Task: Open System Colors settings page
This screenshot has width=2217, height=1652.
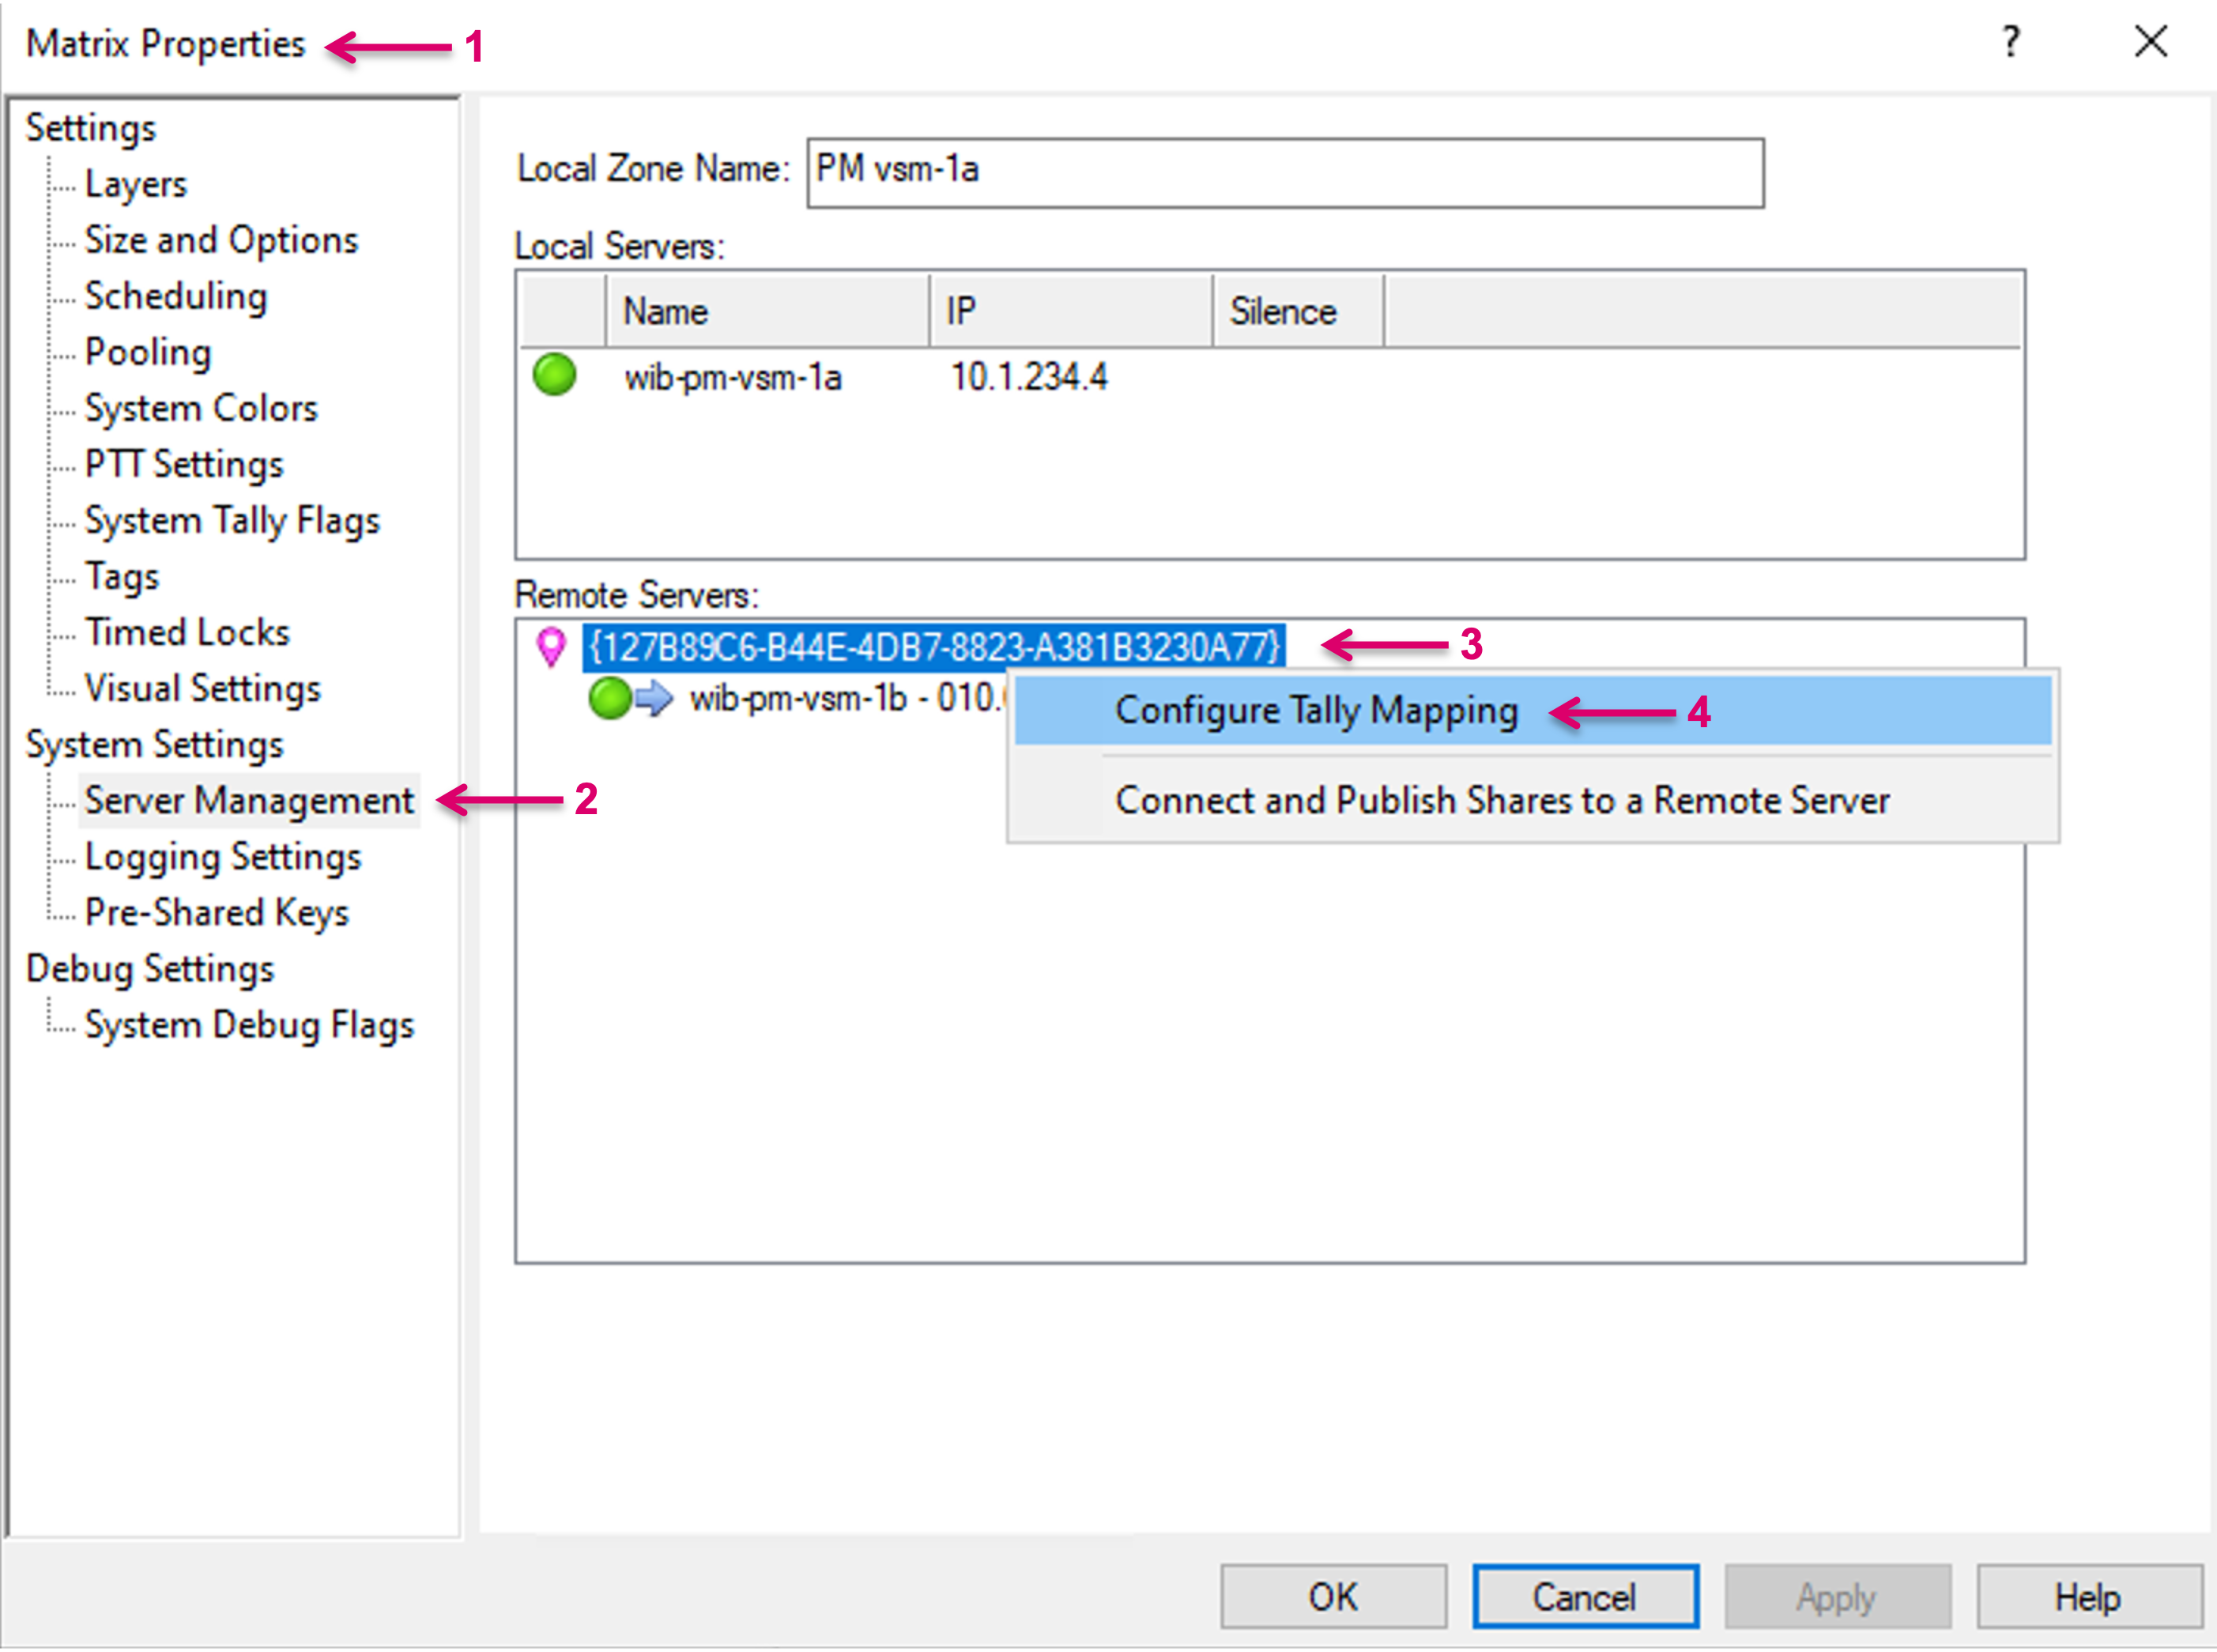Action: pyautogui.click(x=201, y=408)
